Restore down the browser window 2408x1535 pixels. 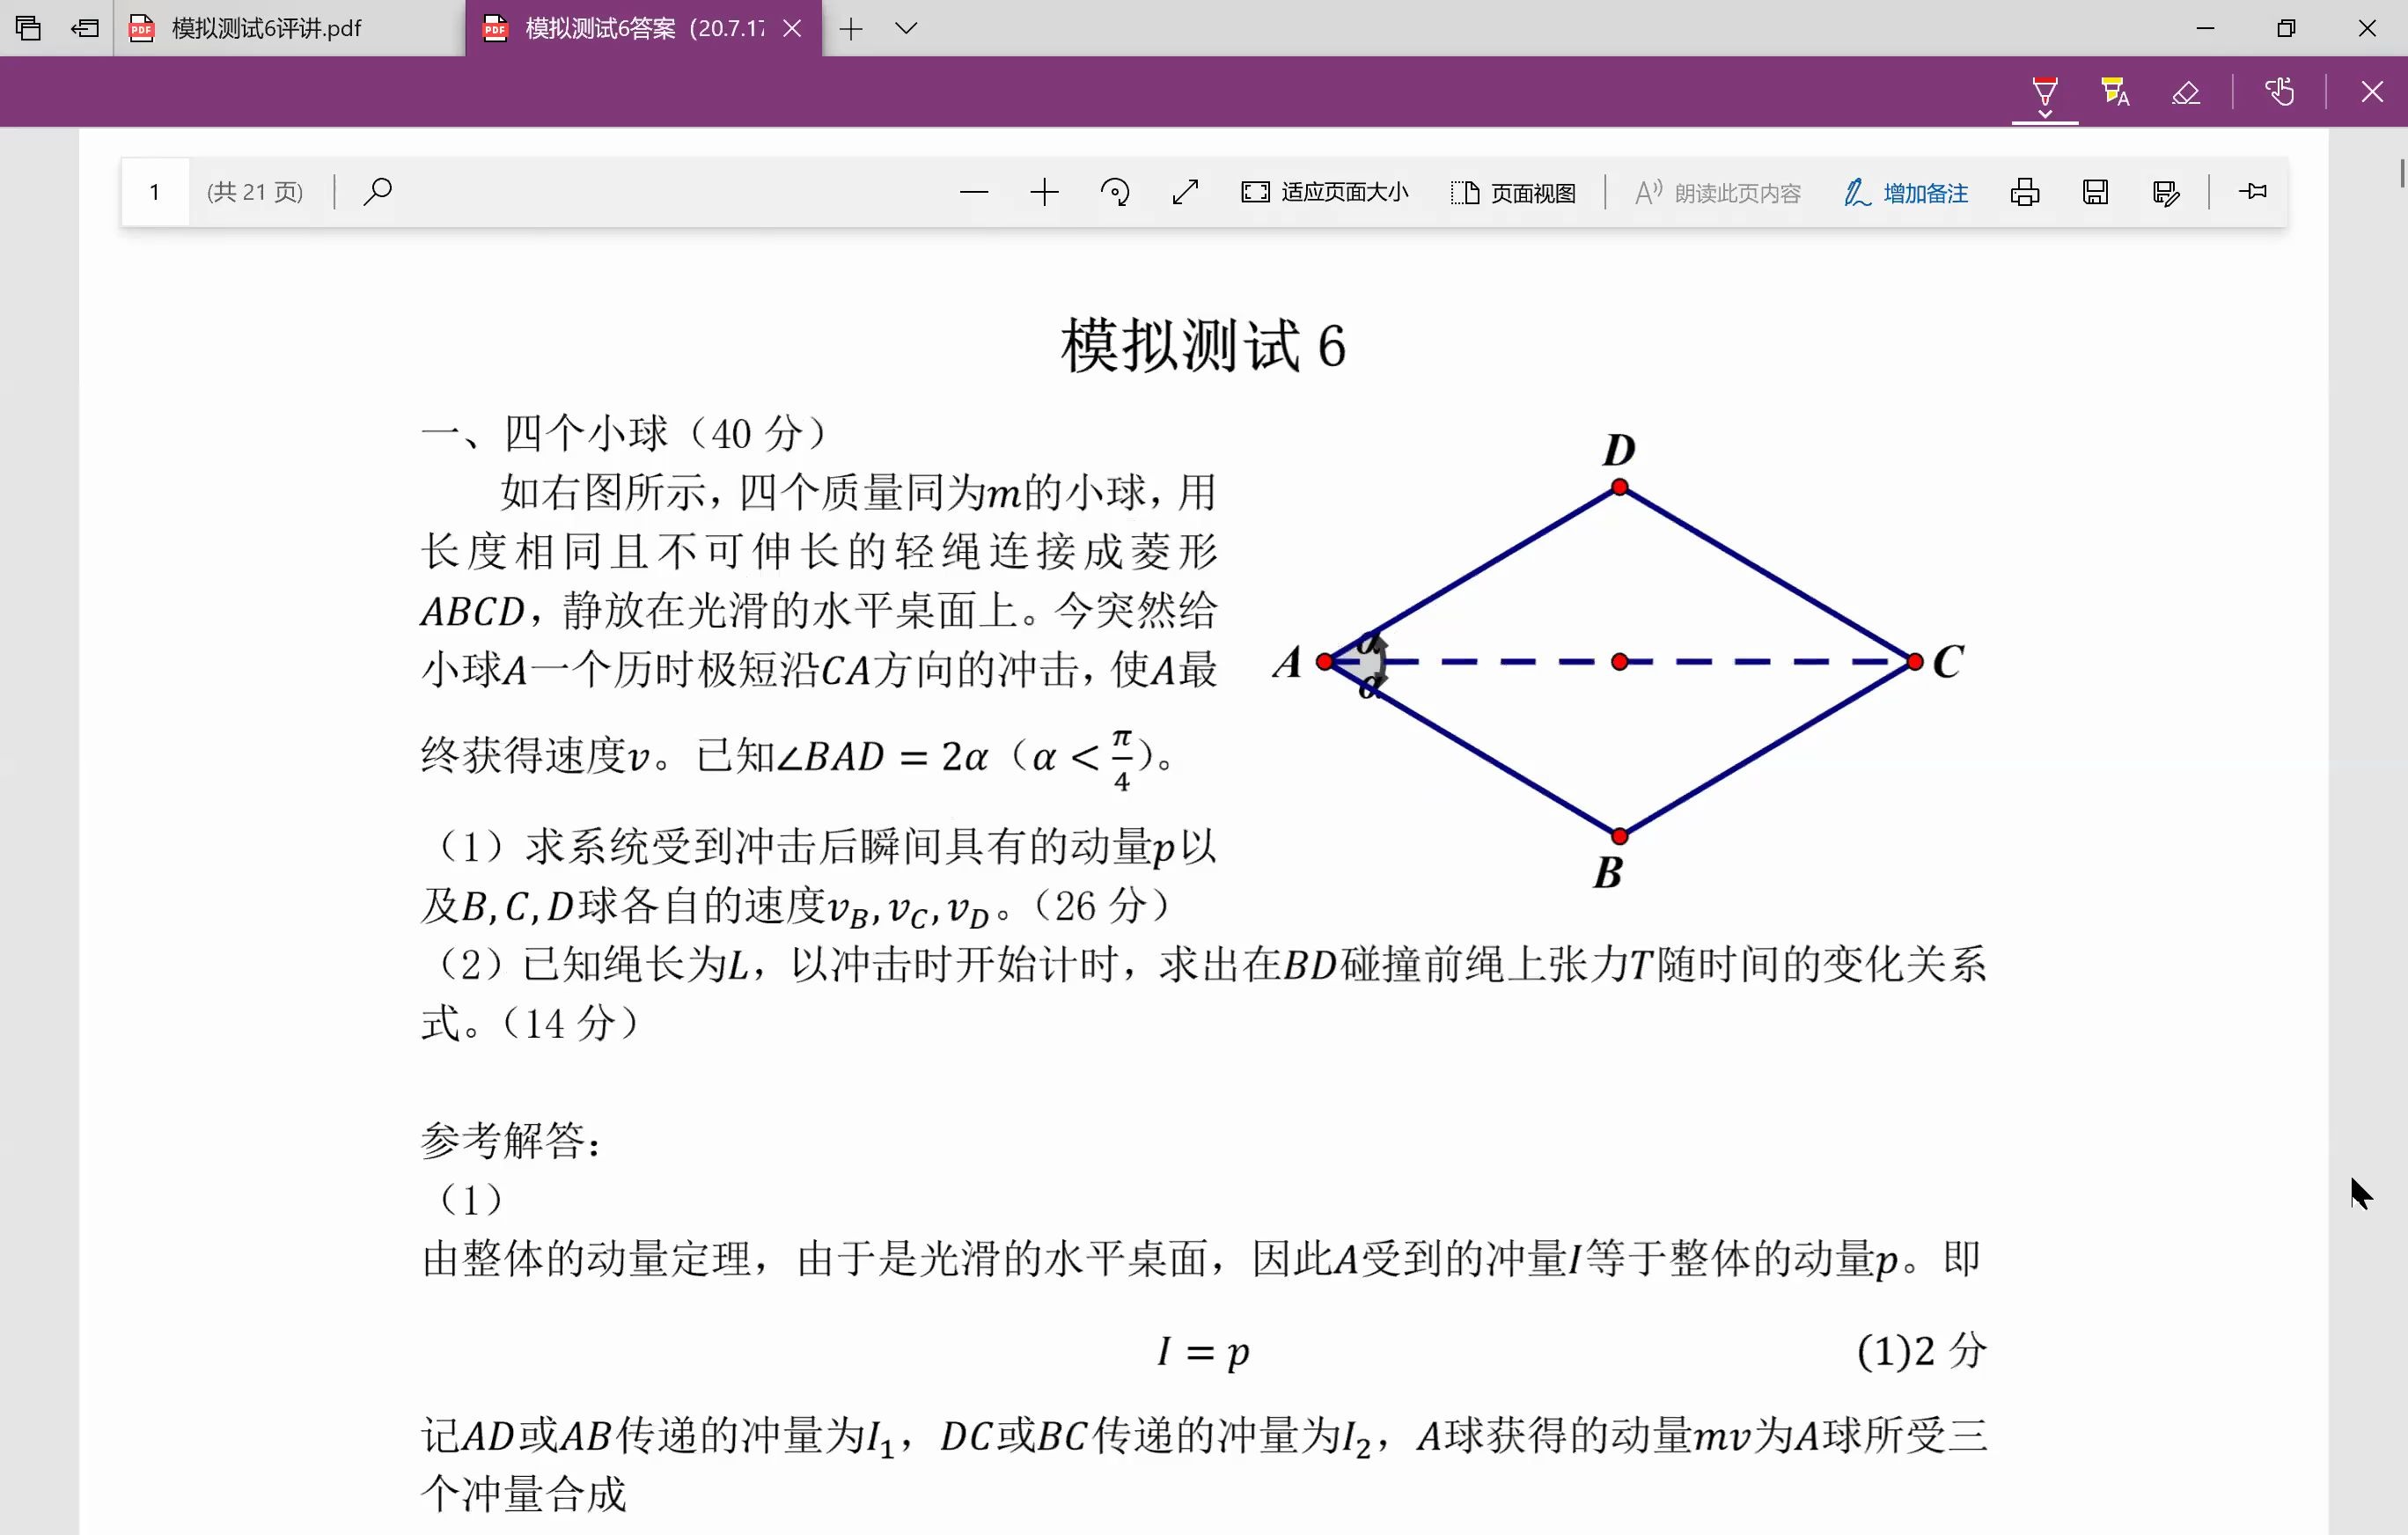click(x=2286, y=28)
